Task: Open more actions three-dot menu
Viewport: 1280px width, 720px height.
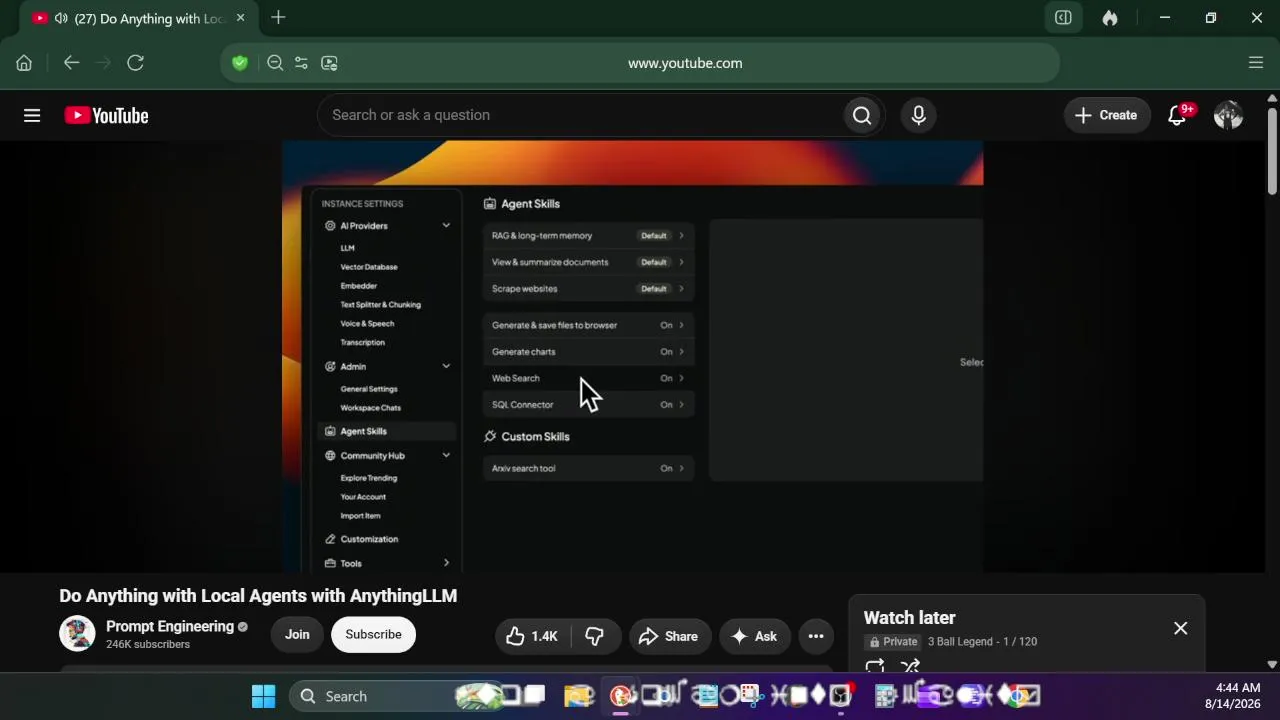Action: pyautogui.click(x=816, y=636)
